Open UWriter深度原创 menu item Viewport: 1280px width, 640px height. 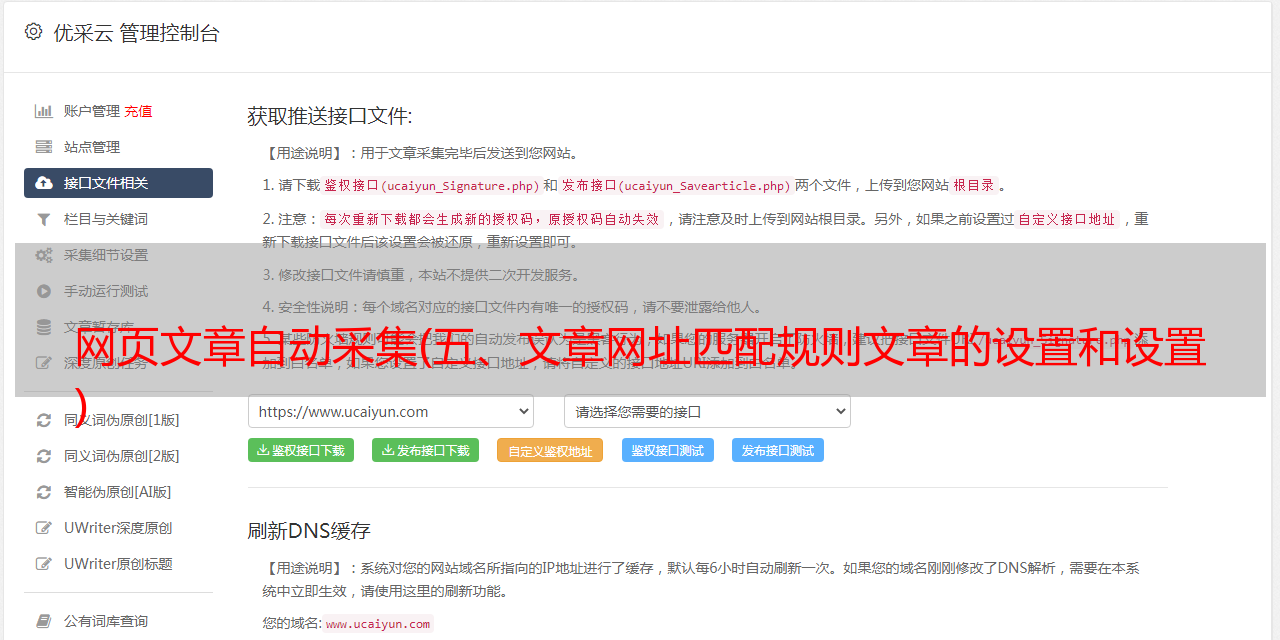(118, 528)
